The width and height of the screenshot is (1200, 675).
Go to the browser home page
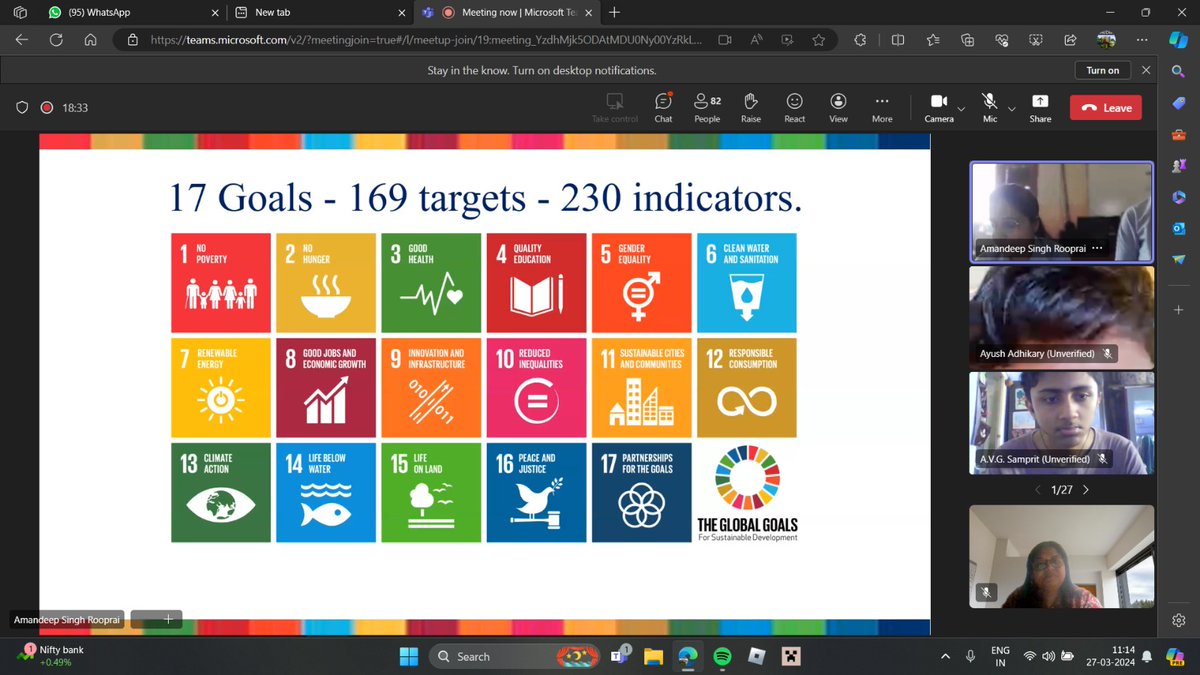click(x=90, y=40)
